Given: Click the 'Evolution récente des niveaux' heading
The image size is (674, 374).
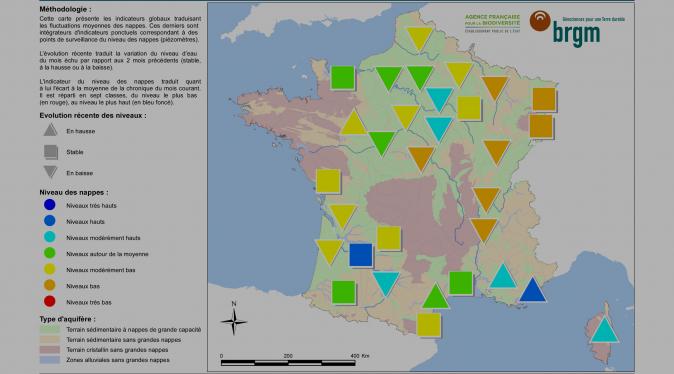Looking at the screenshot, I should click(93, 116).
